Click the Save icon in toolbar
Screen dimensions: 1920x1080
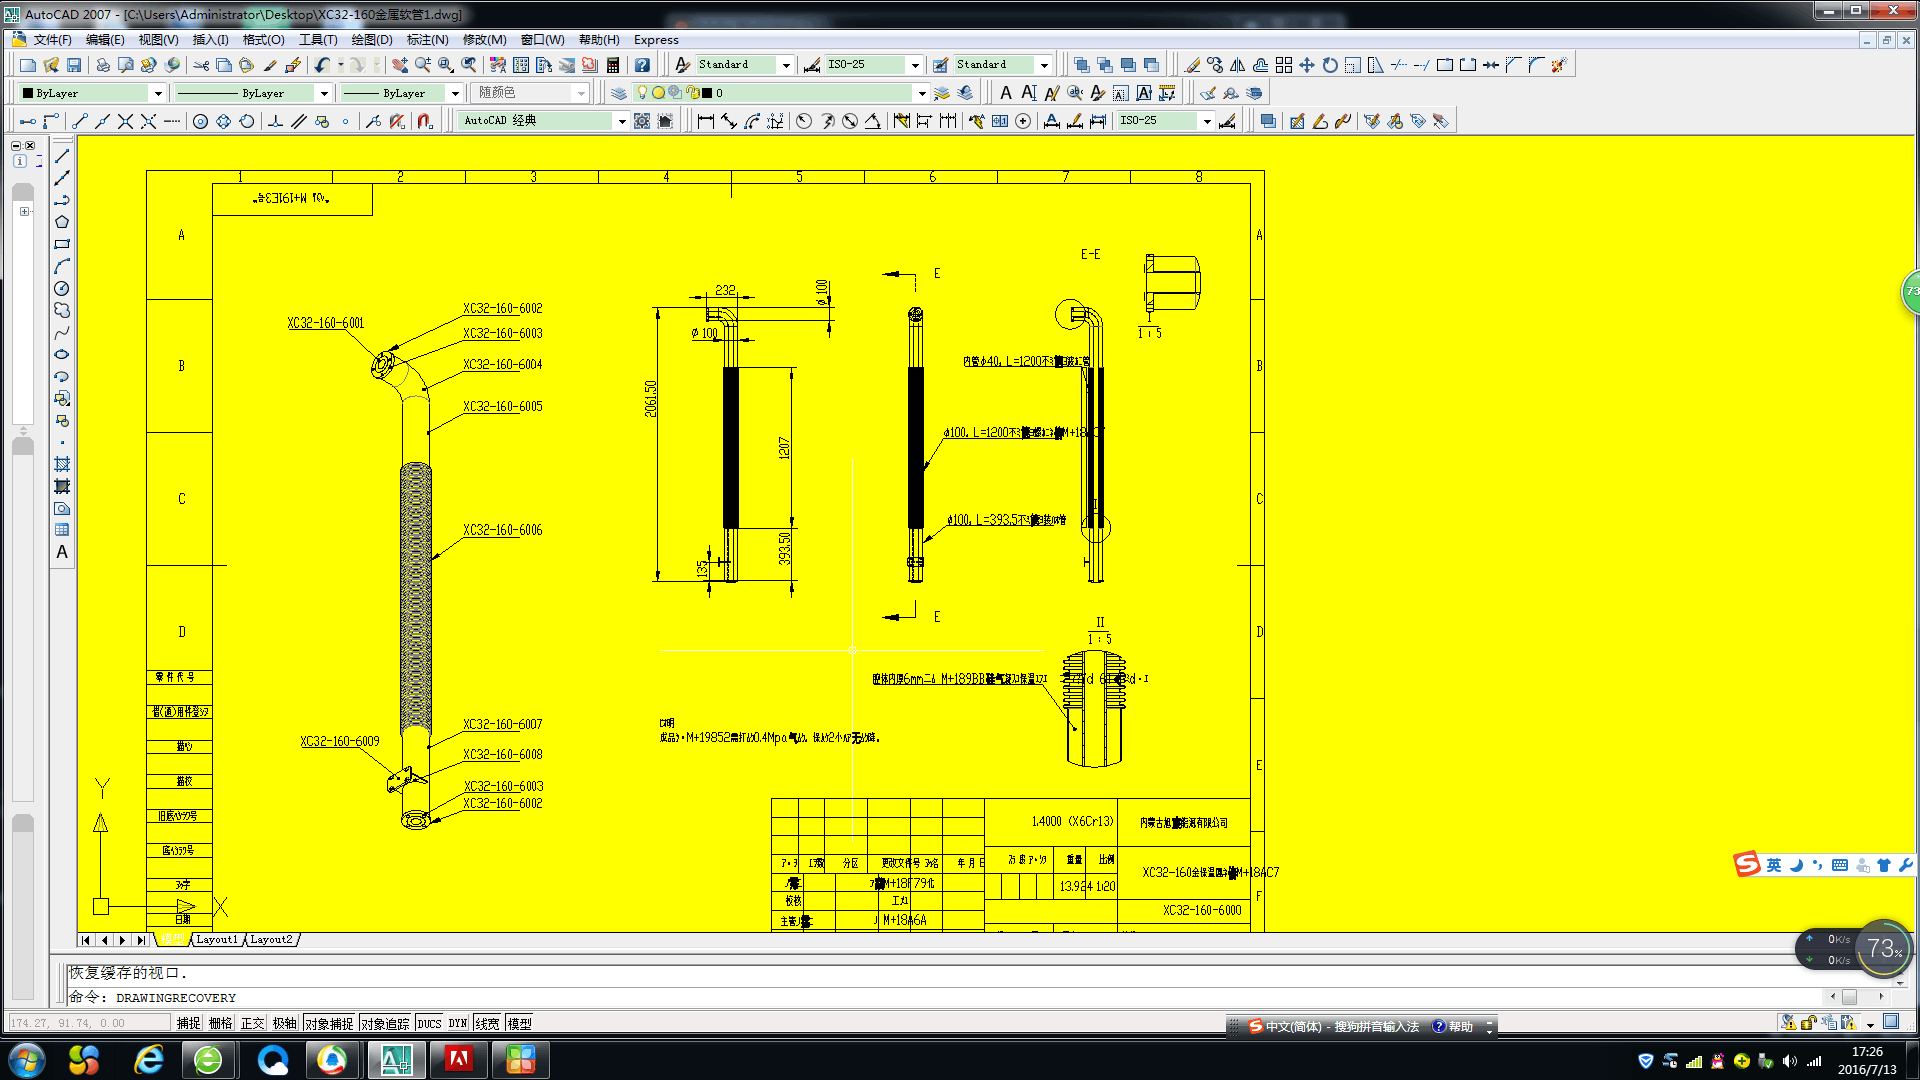pyautogui.click(x=74, y=65)
